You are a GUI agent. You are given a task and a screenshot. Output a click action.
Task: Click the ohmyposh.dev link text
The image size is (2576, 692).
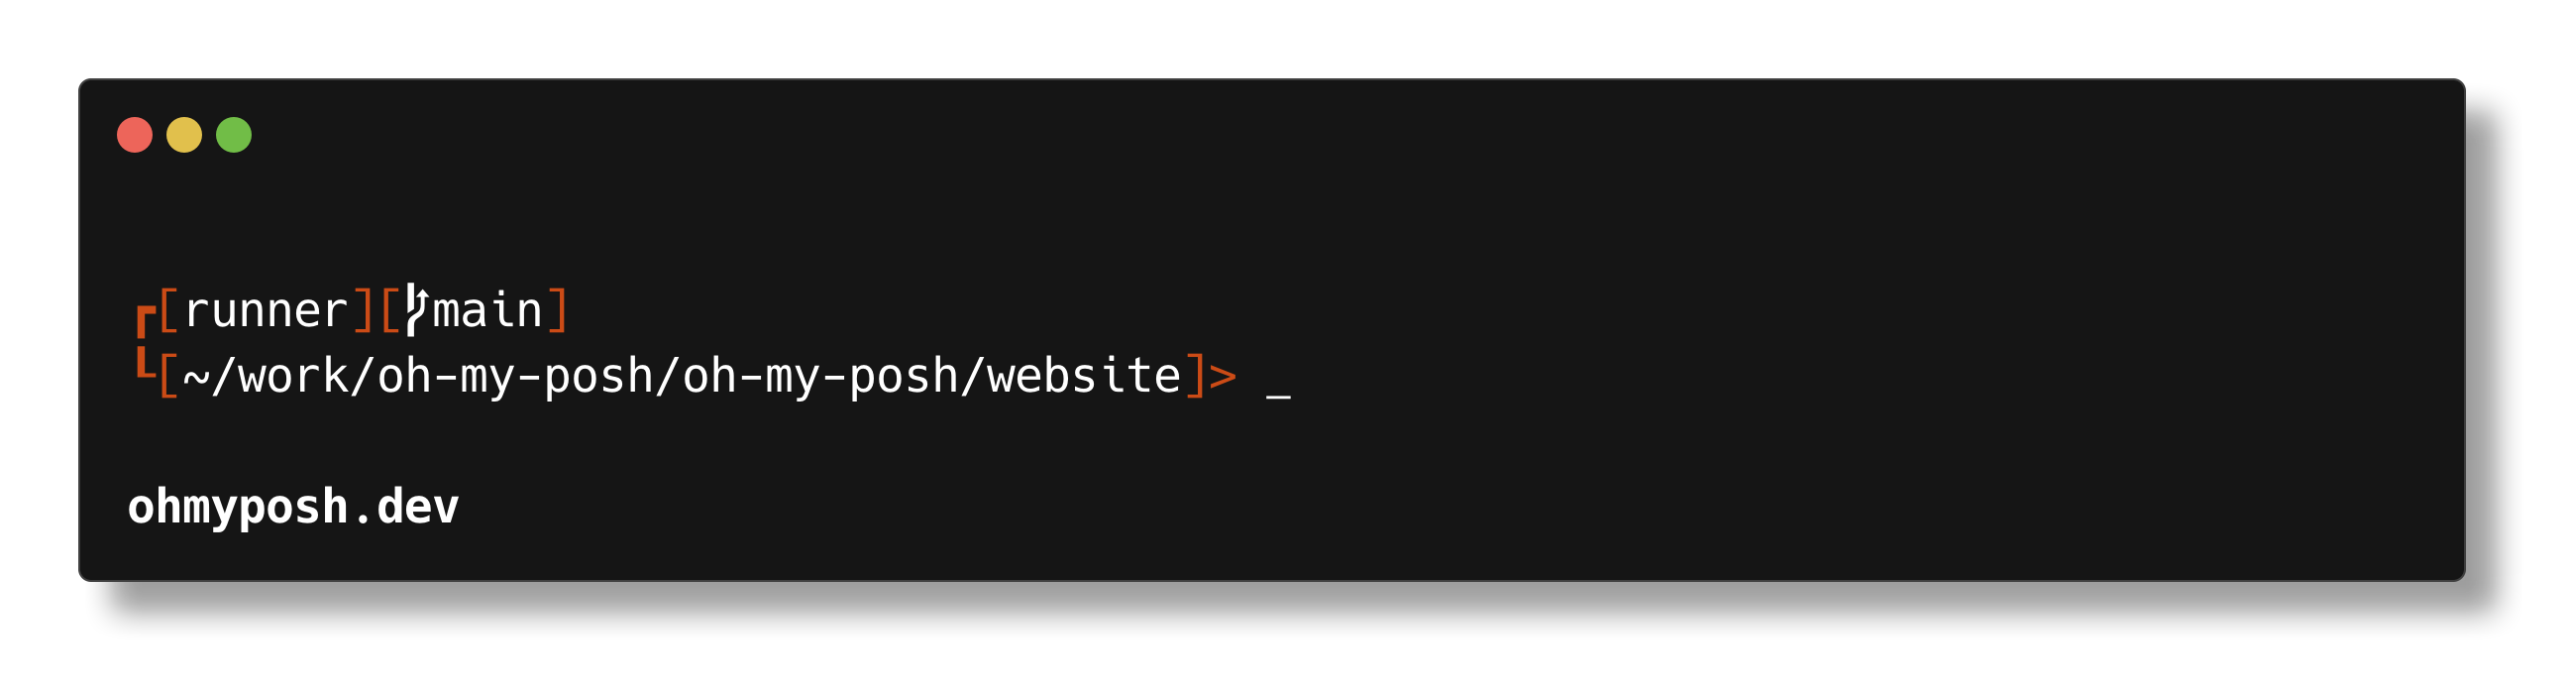click(293, 507)
